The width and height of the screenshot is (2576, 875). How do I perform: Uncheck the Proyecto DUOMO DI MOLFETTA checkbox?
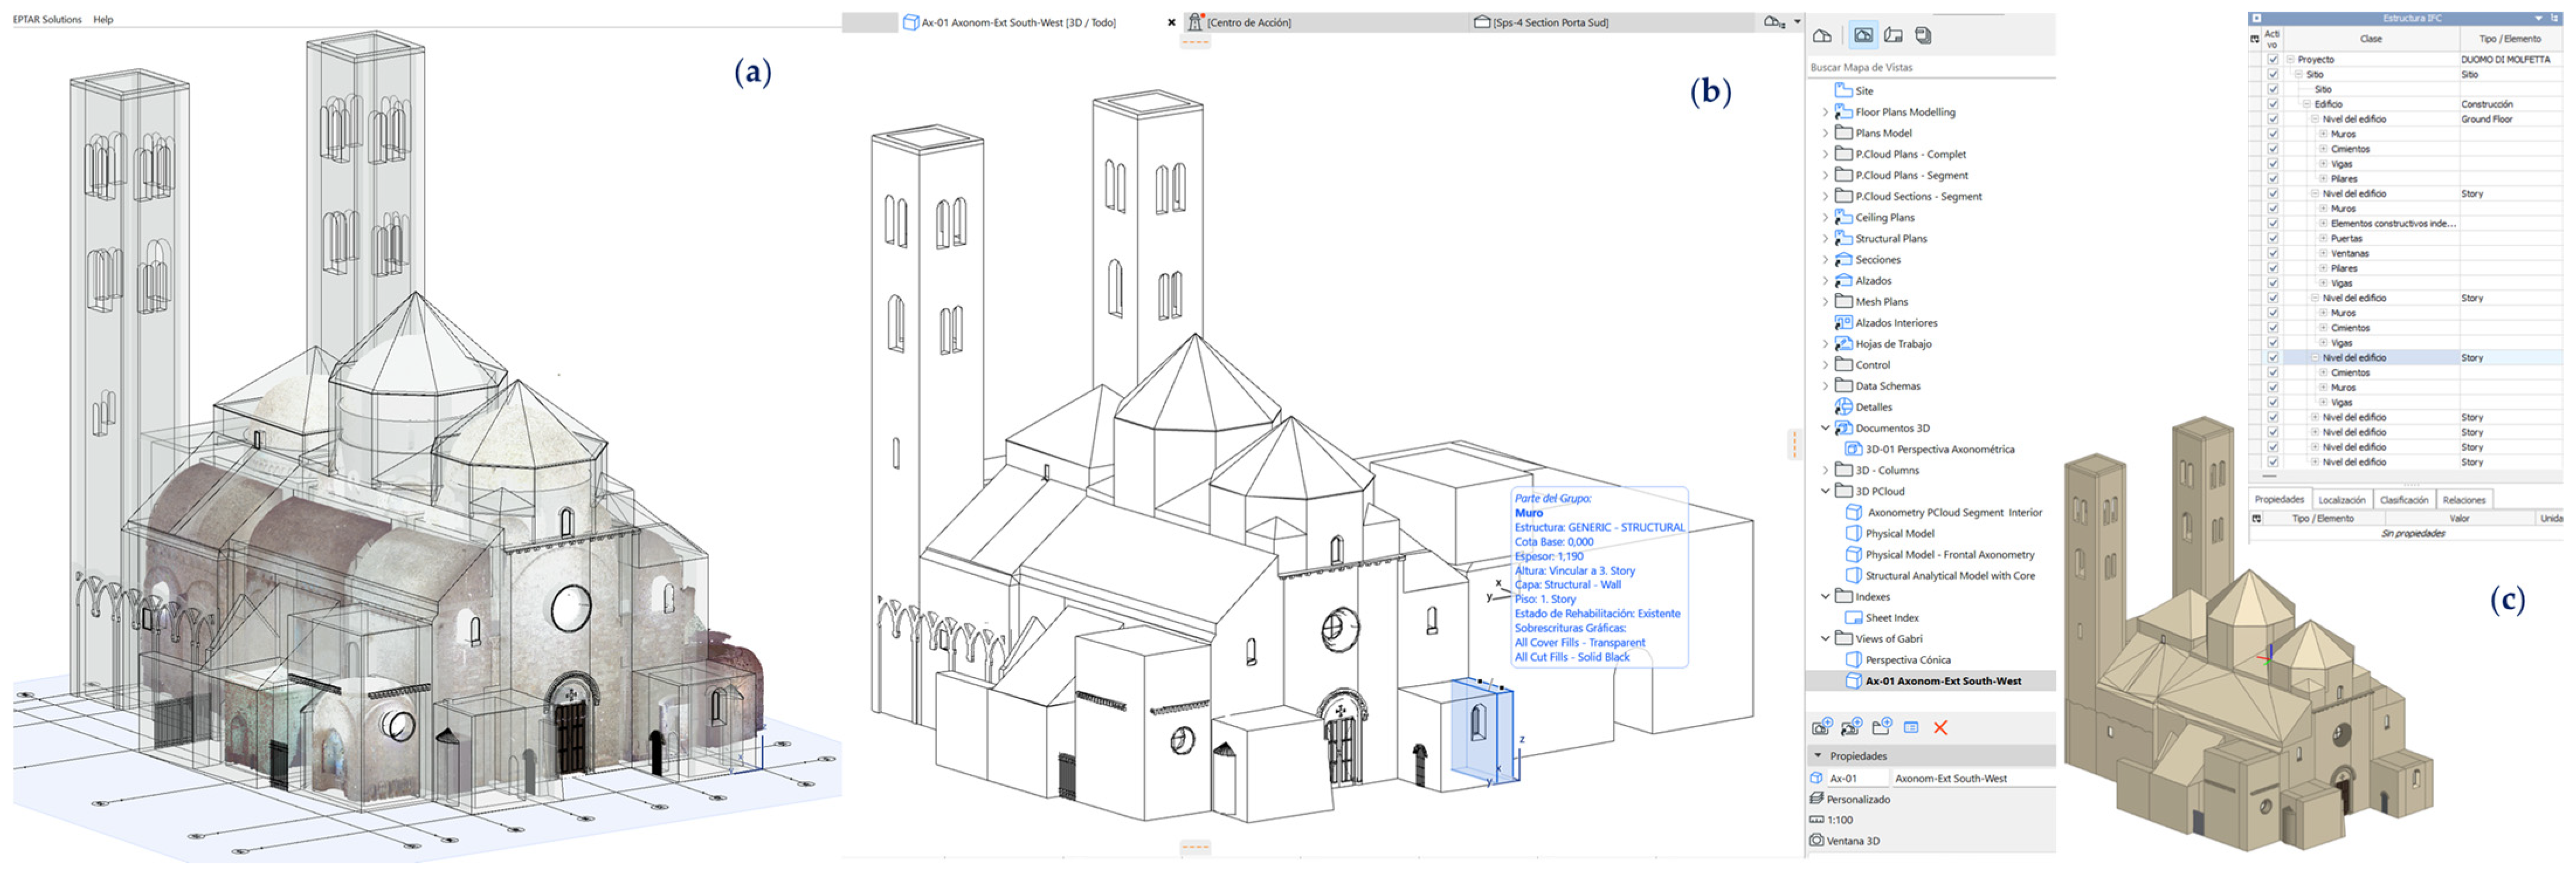tap(2273, 60)
